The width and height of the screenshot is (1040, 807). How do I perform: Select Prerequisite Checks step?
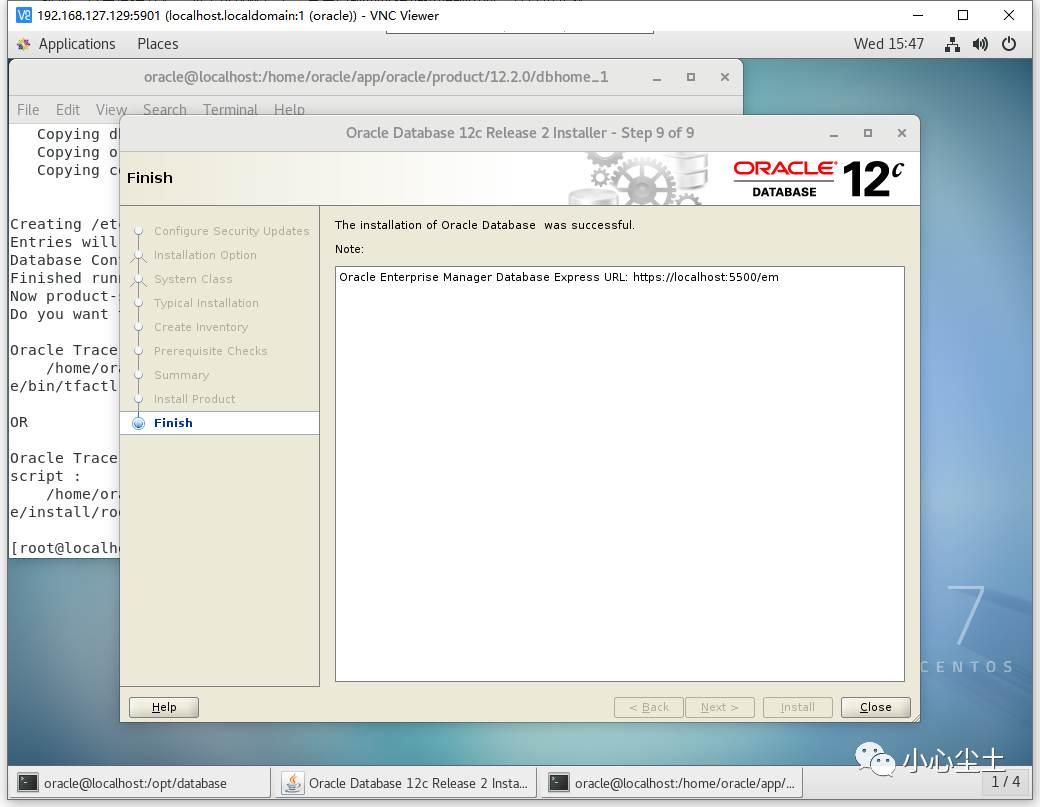click(211, 351)
